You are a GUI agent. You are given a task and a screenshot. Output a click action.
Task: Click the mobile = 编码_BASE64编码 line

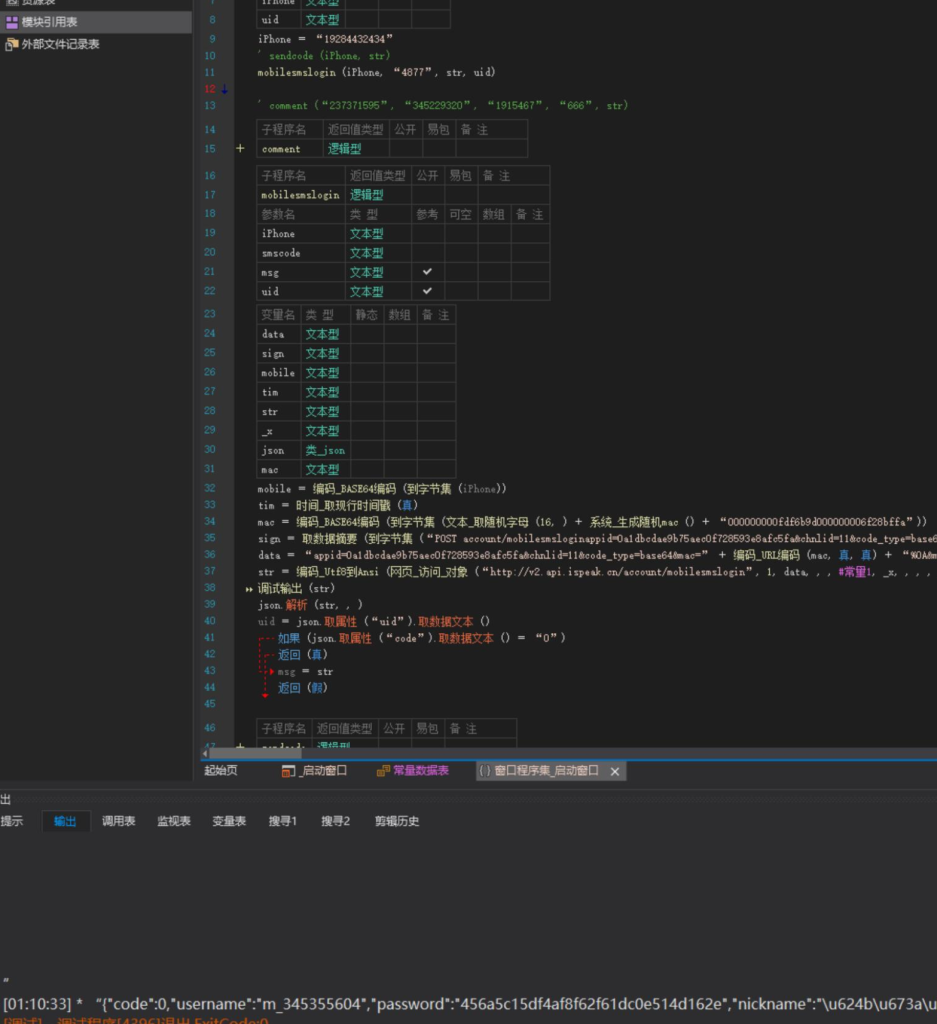coord(382,489)
